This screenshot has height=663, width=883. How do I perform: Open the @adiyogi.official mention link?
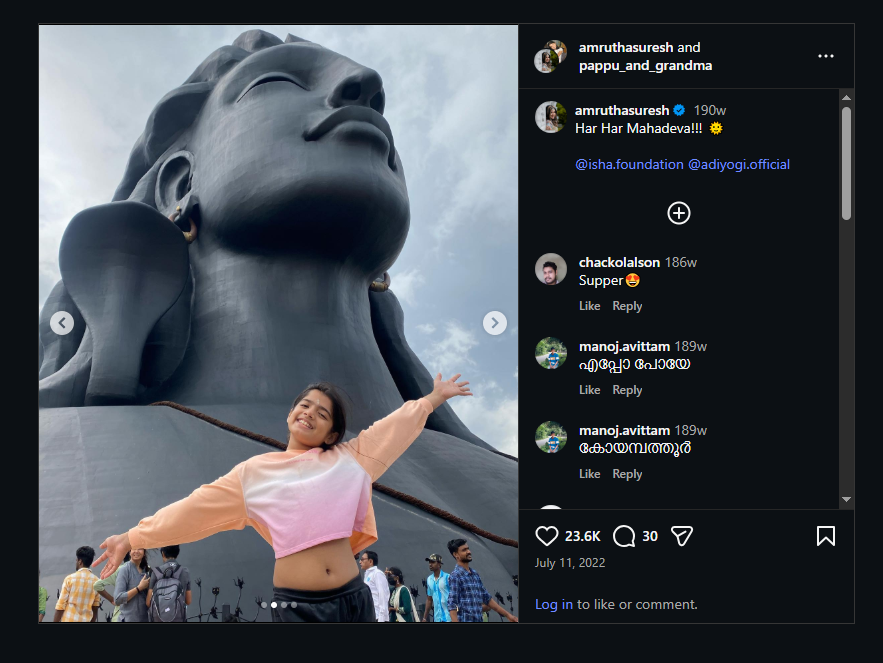[739, 164]
